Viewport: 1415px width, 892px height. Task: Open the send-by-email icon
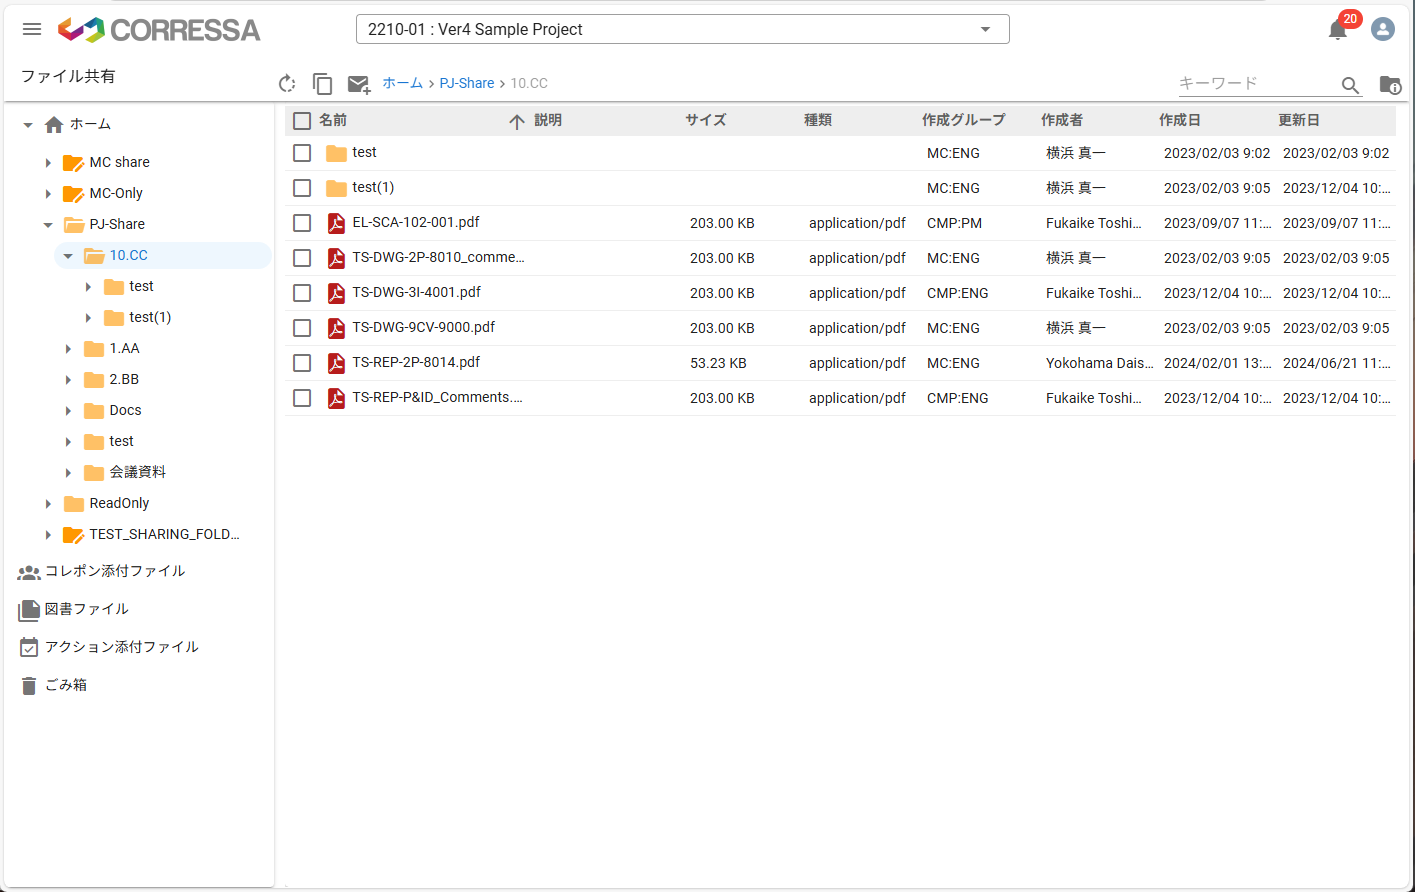point(358,84)
